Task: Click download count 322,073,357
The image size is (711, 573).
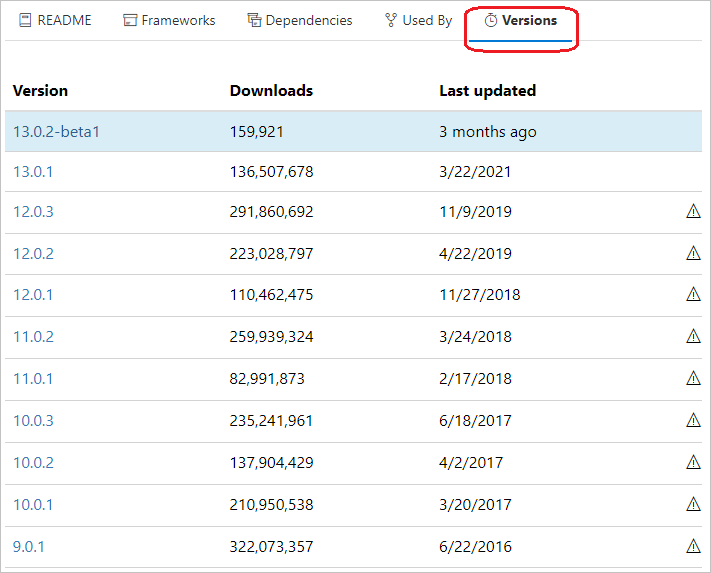Action: [x=271, y=547]
